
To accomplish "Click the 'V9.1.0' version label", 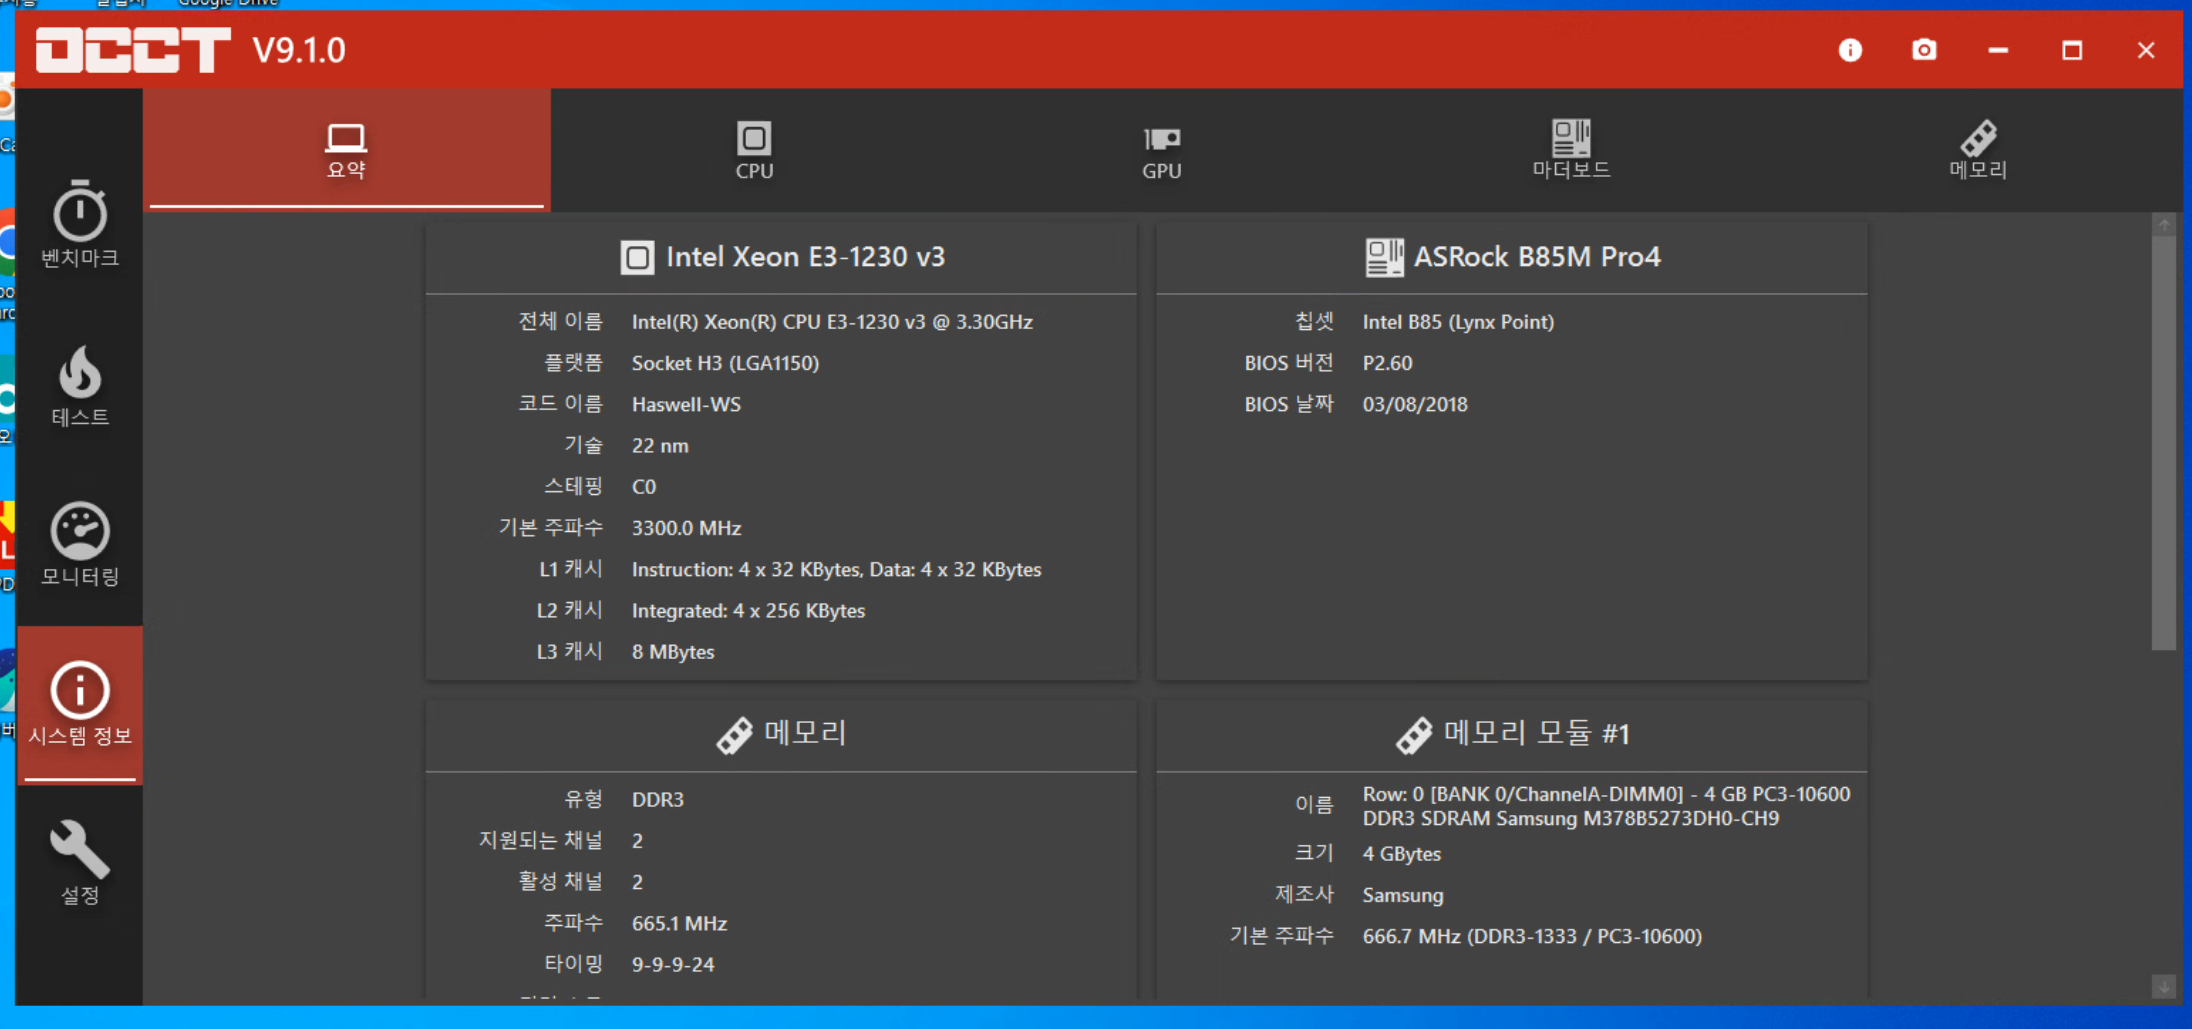I will click(x=299, y=50).
